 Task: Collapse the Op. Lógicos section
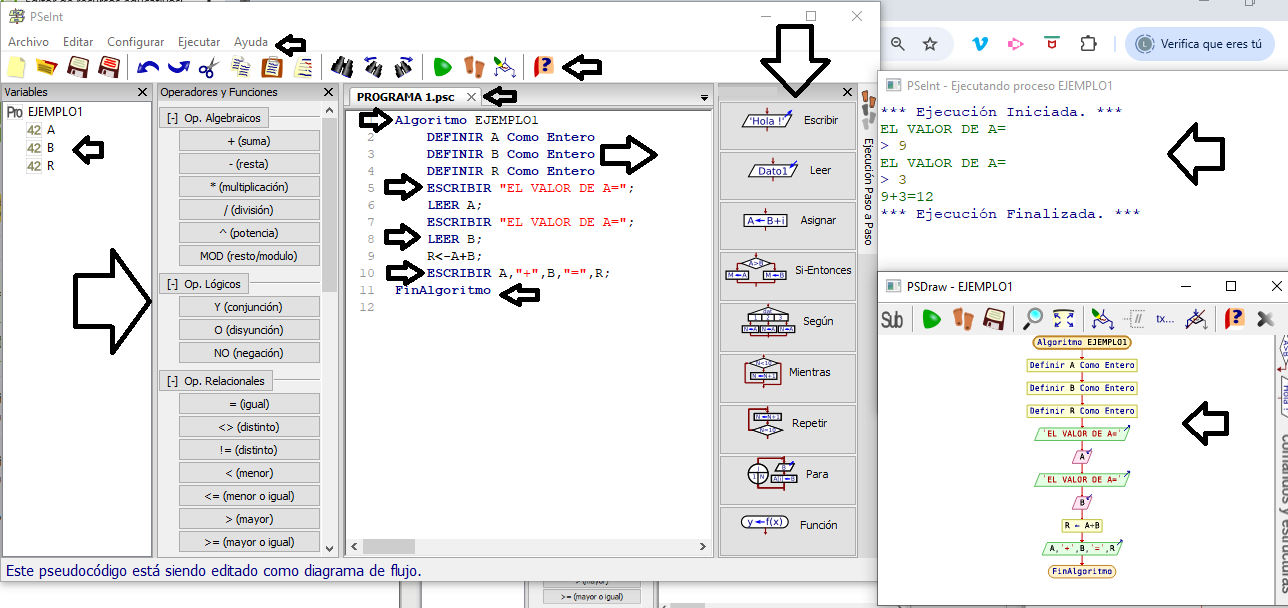[173, 285]
